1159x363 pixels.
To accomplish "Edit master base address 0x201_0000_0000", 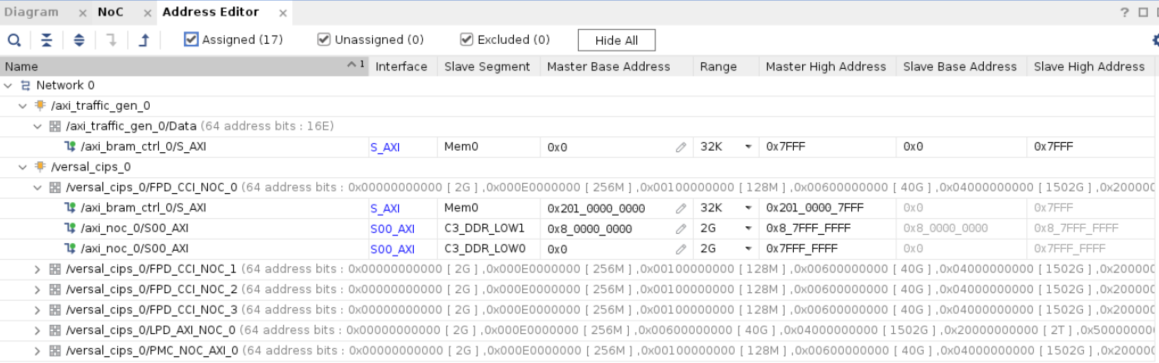I will (x=597, y=208).
